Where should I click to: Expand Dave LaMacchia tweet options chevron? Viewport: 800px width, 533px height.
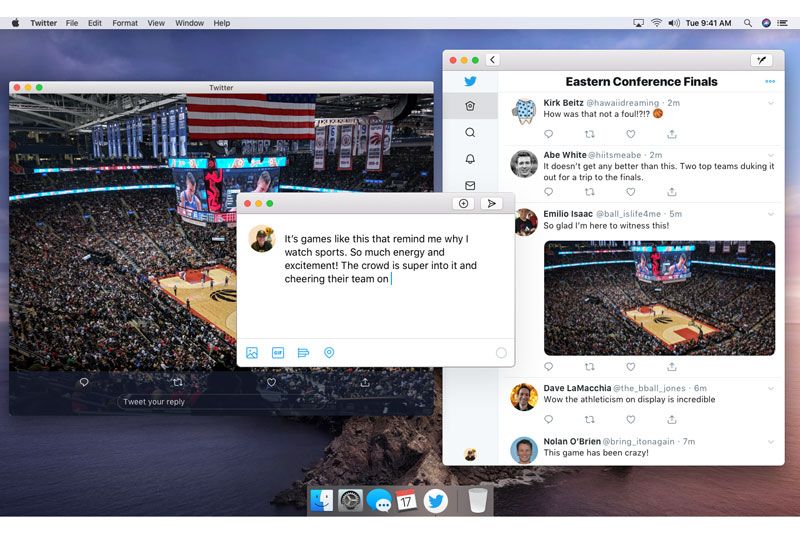coord(770,389)
